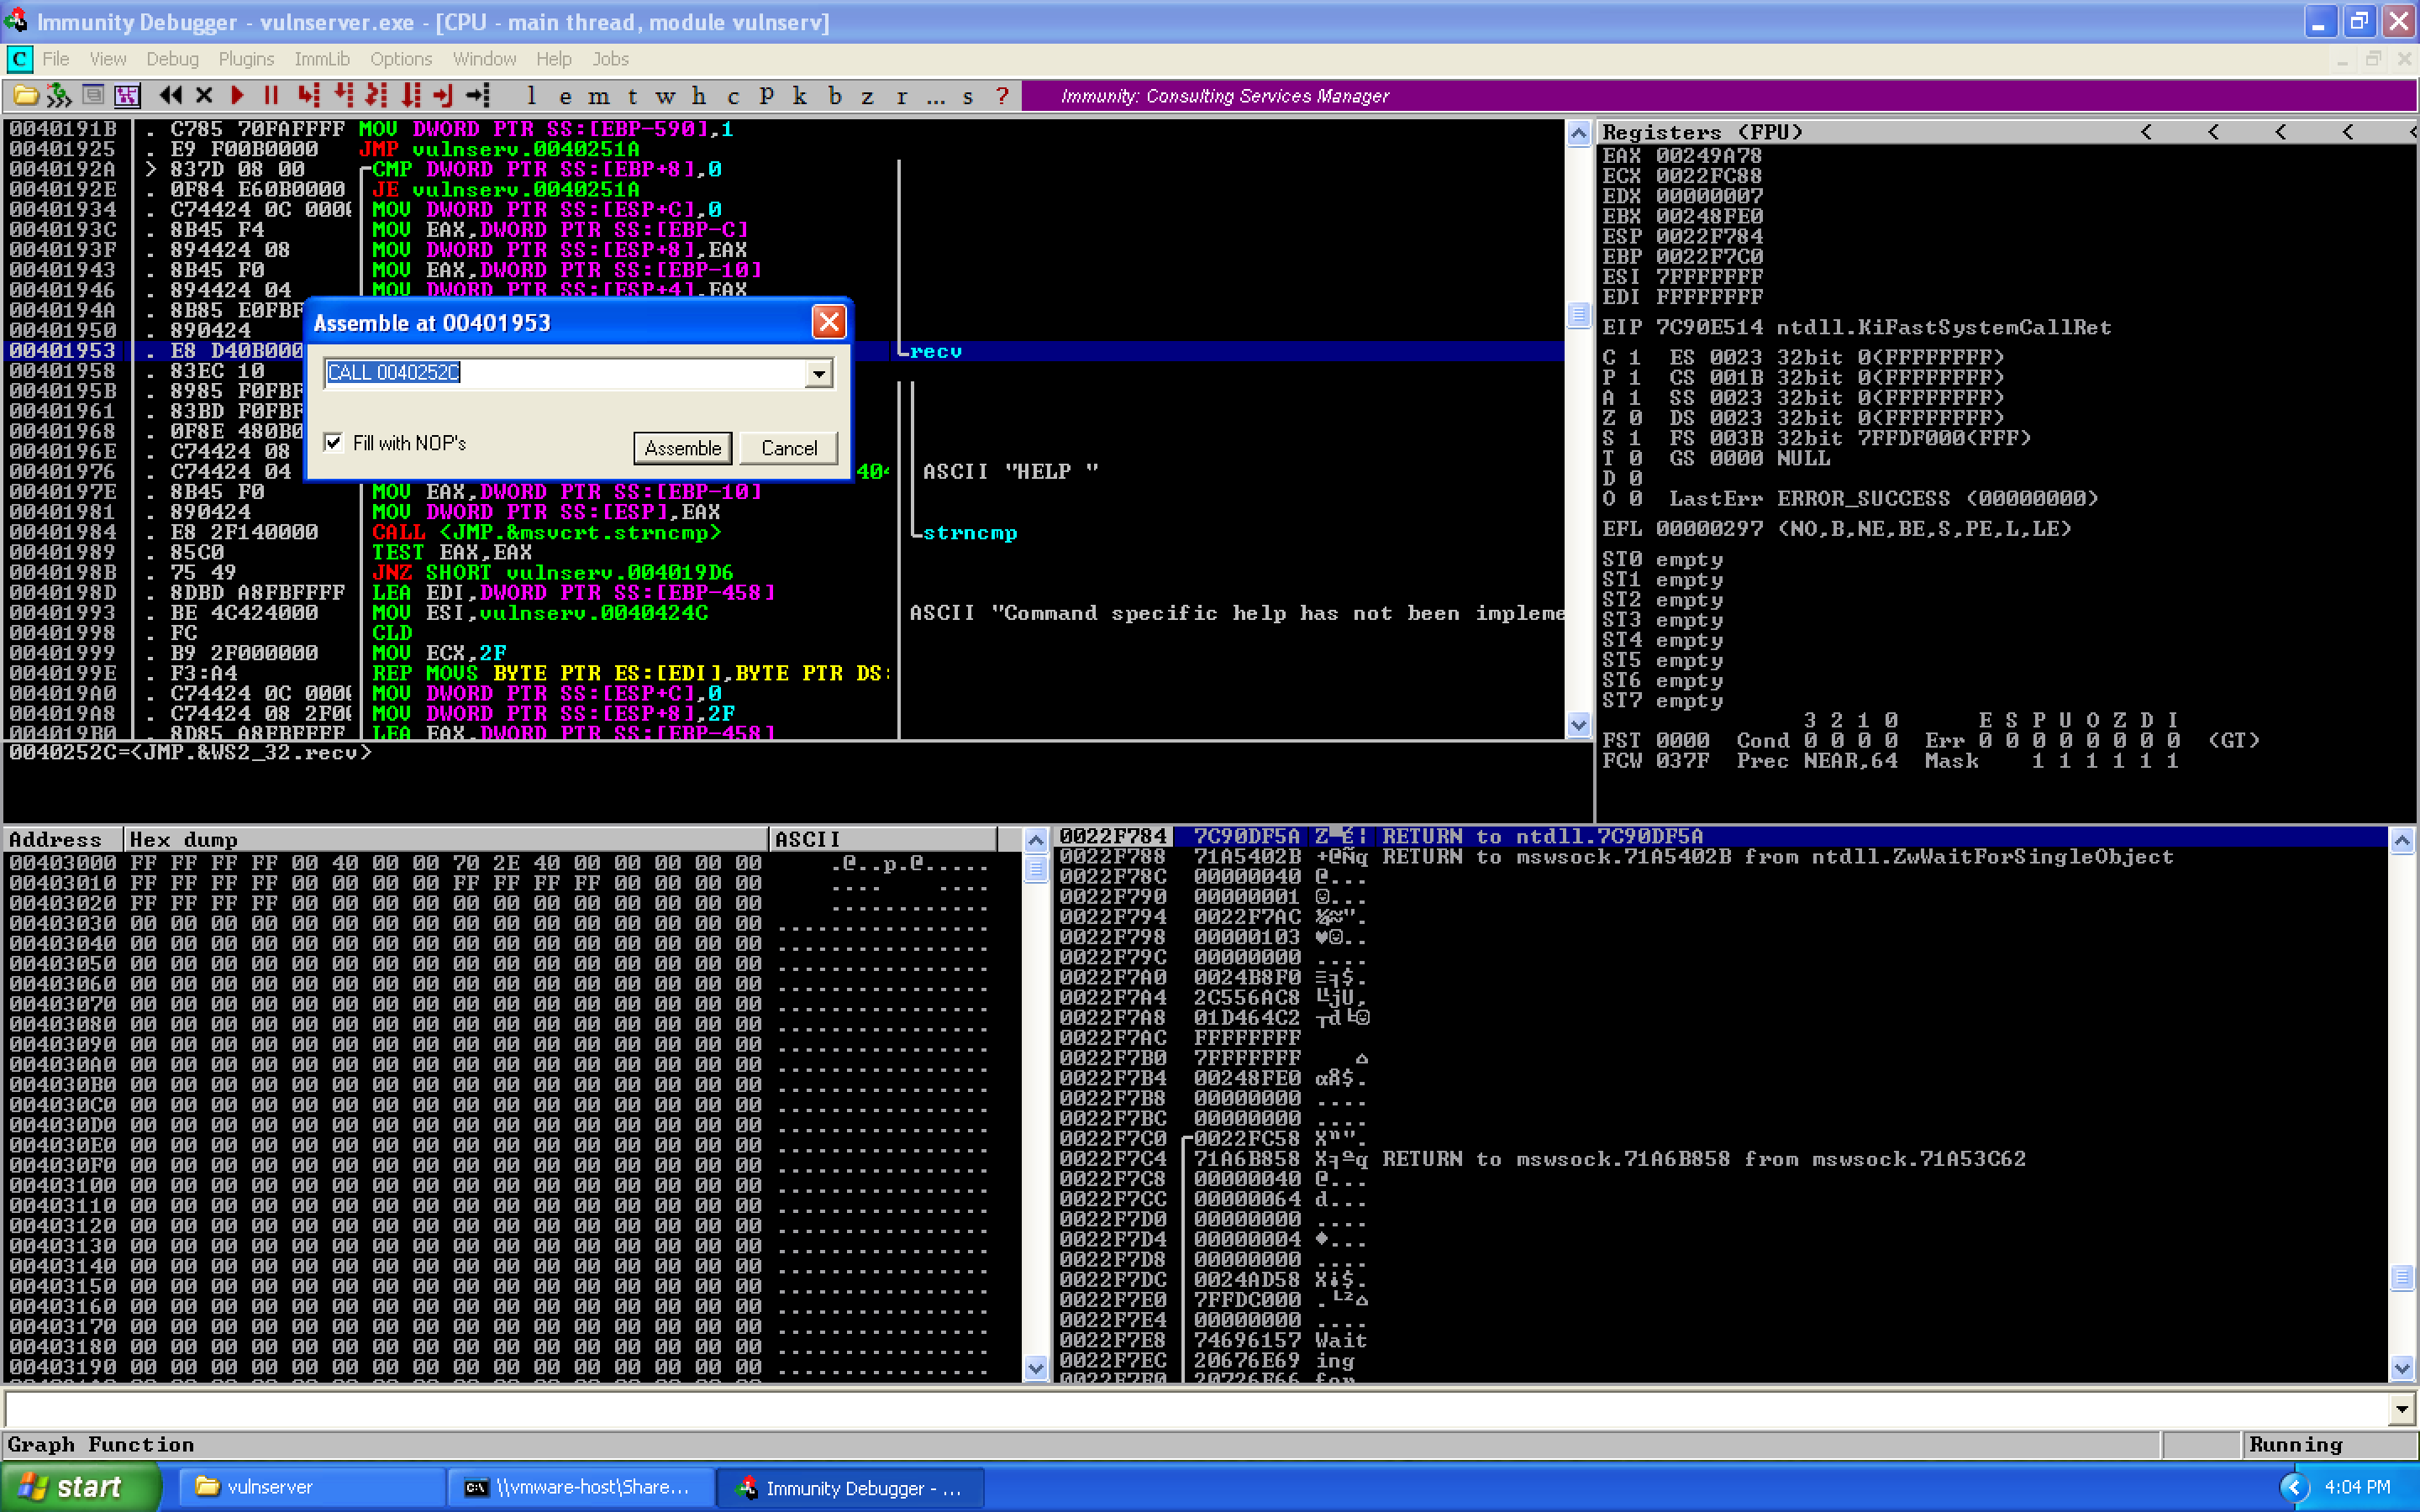
Task: Step over using the toolbar icon
Action: (x=343, y=95)
